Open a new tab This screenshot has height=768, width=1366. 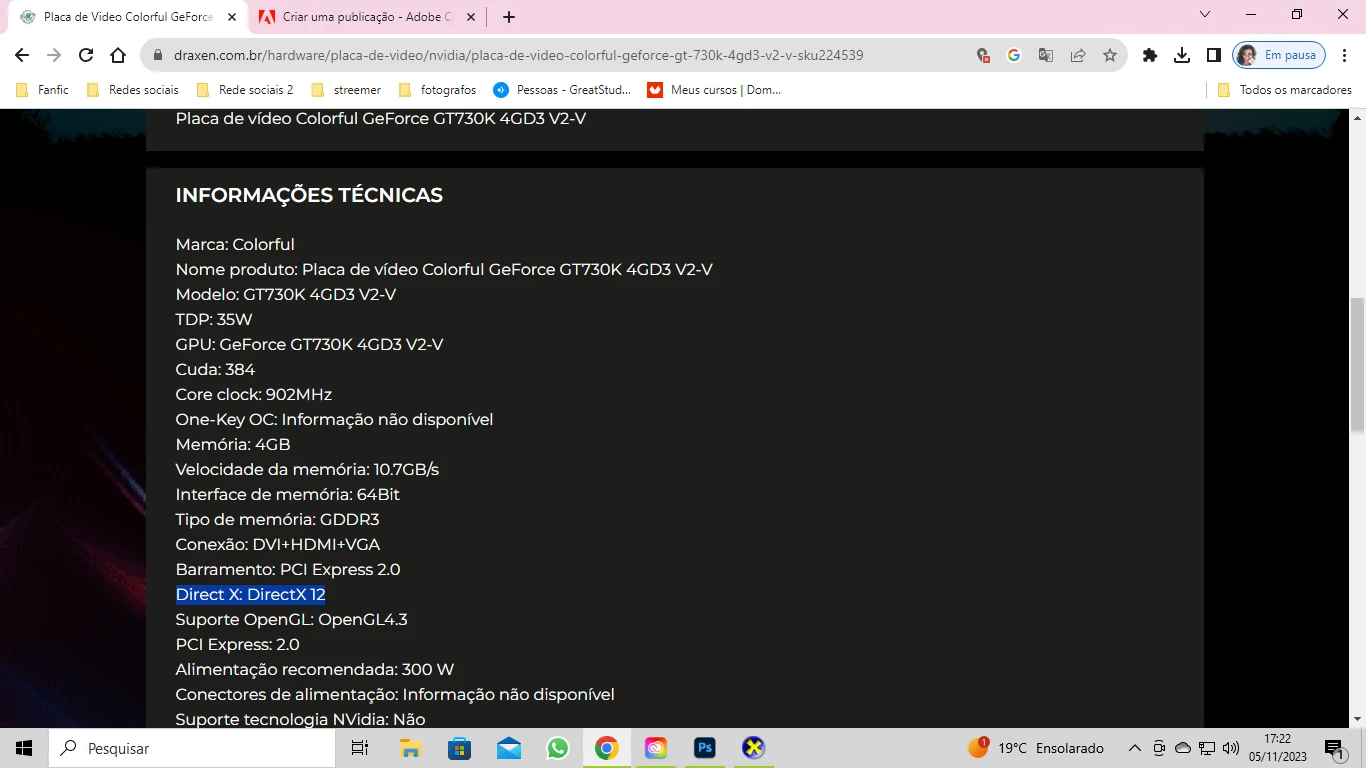(509, 17)
